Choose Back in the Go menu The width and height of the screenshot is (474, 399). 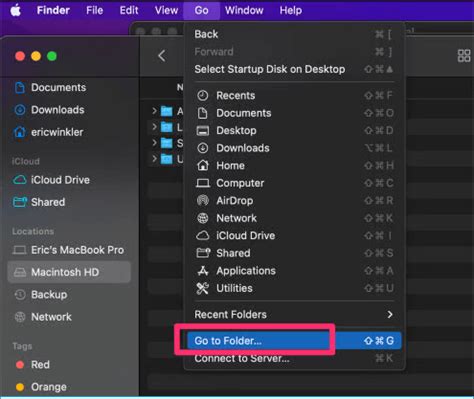(294, 34)
